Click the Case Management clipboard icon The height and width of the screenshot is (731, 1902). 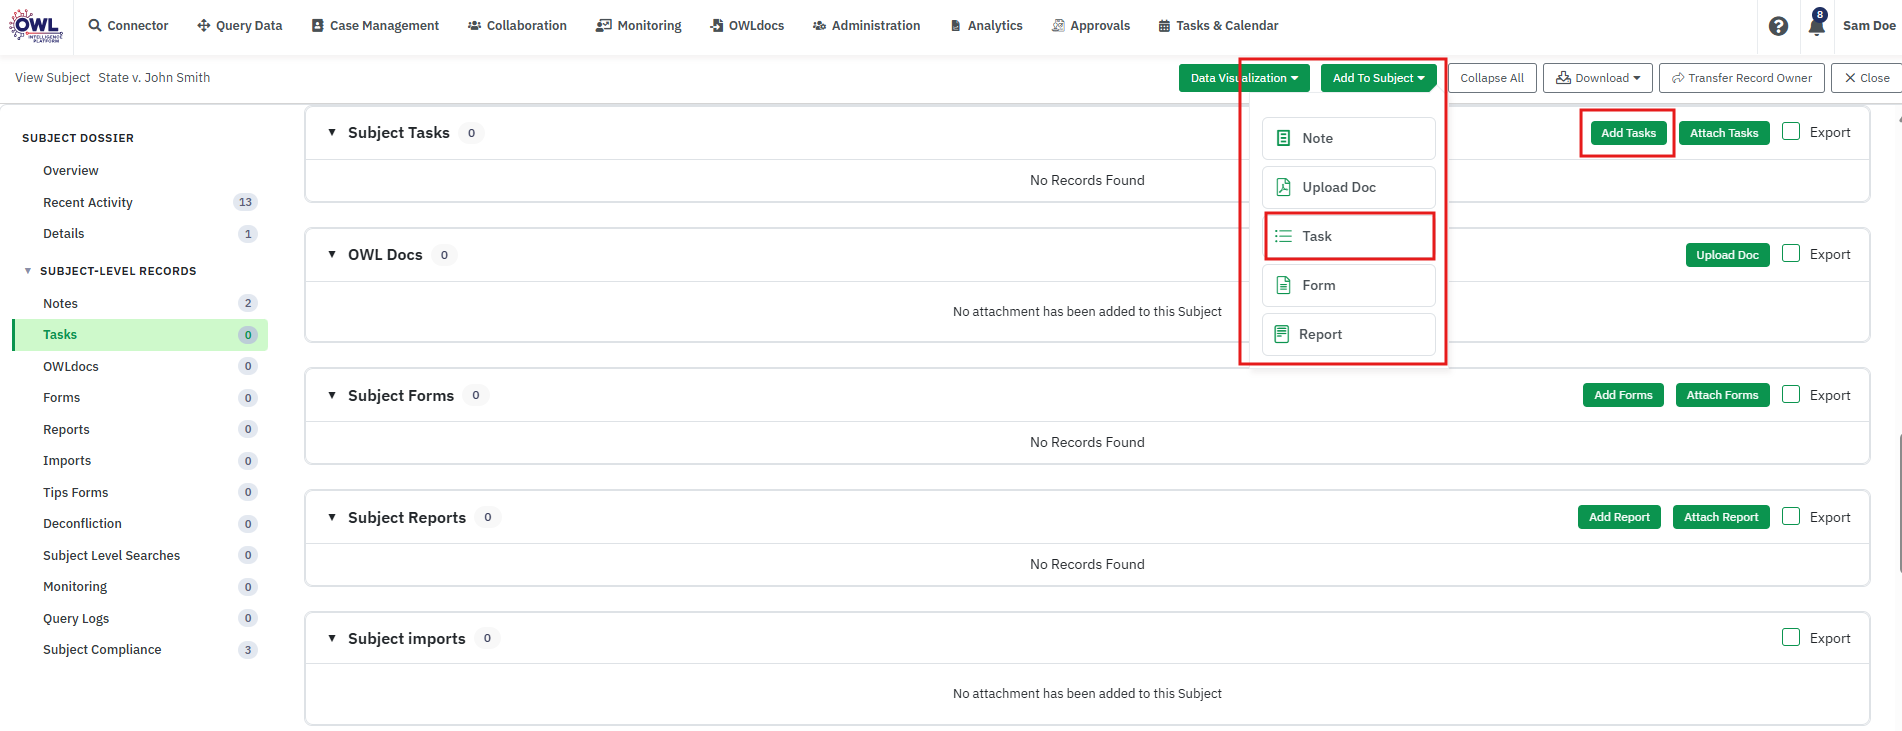(317, 25)
